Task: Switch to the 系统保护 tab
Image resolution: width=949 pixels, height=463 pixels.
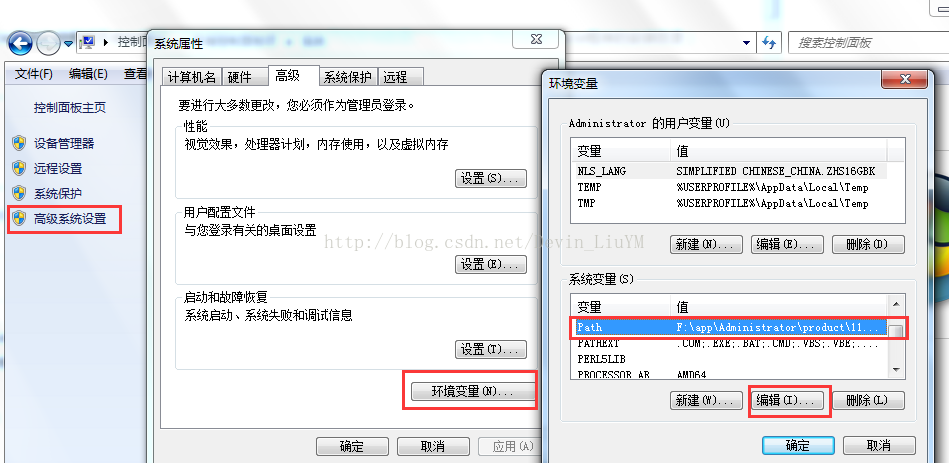Action: (347, 77)
